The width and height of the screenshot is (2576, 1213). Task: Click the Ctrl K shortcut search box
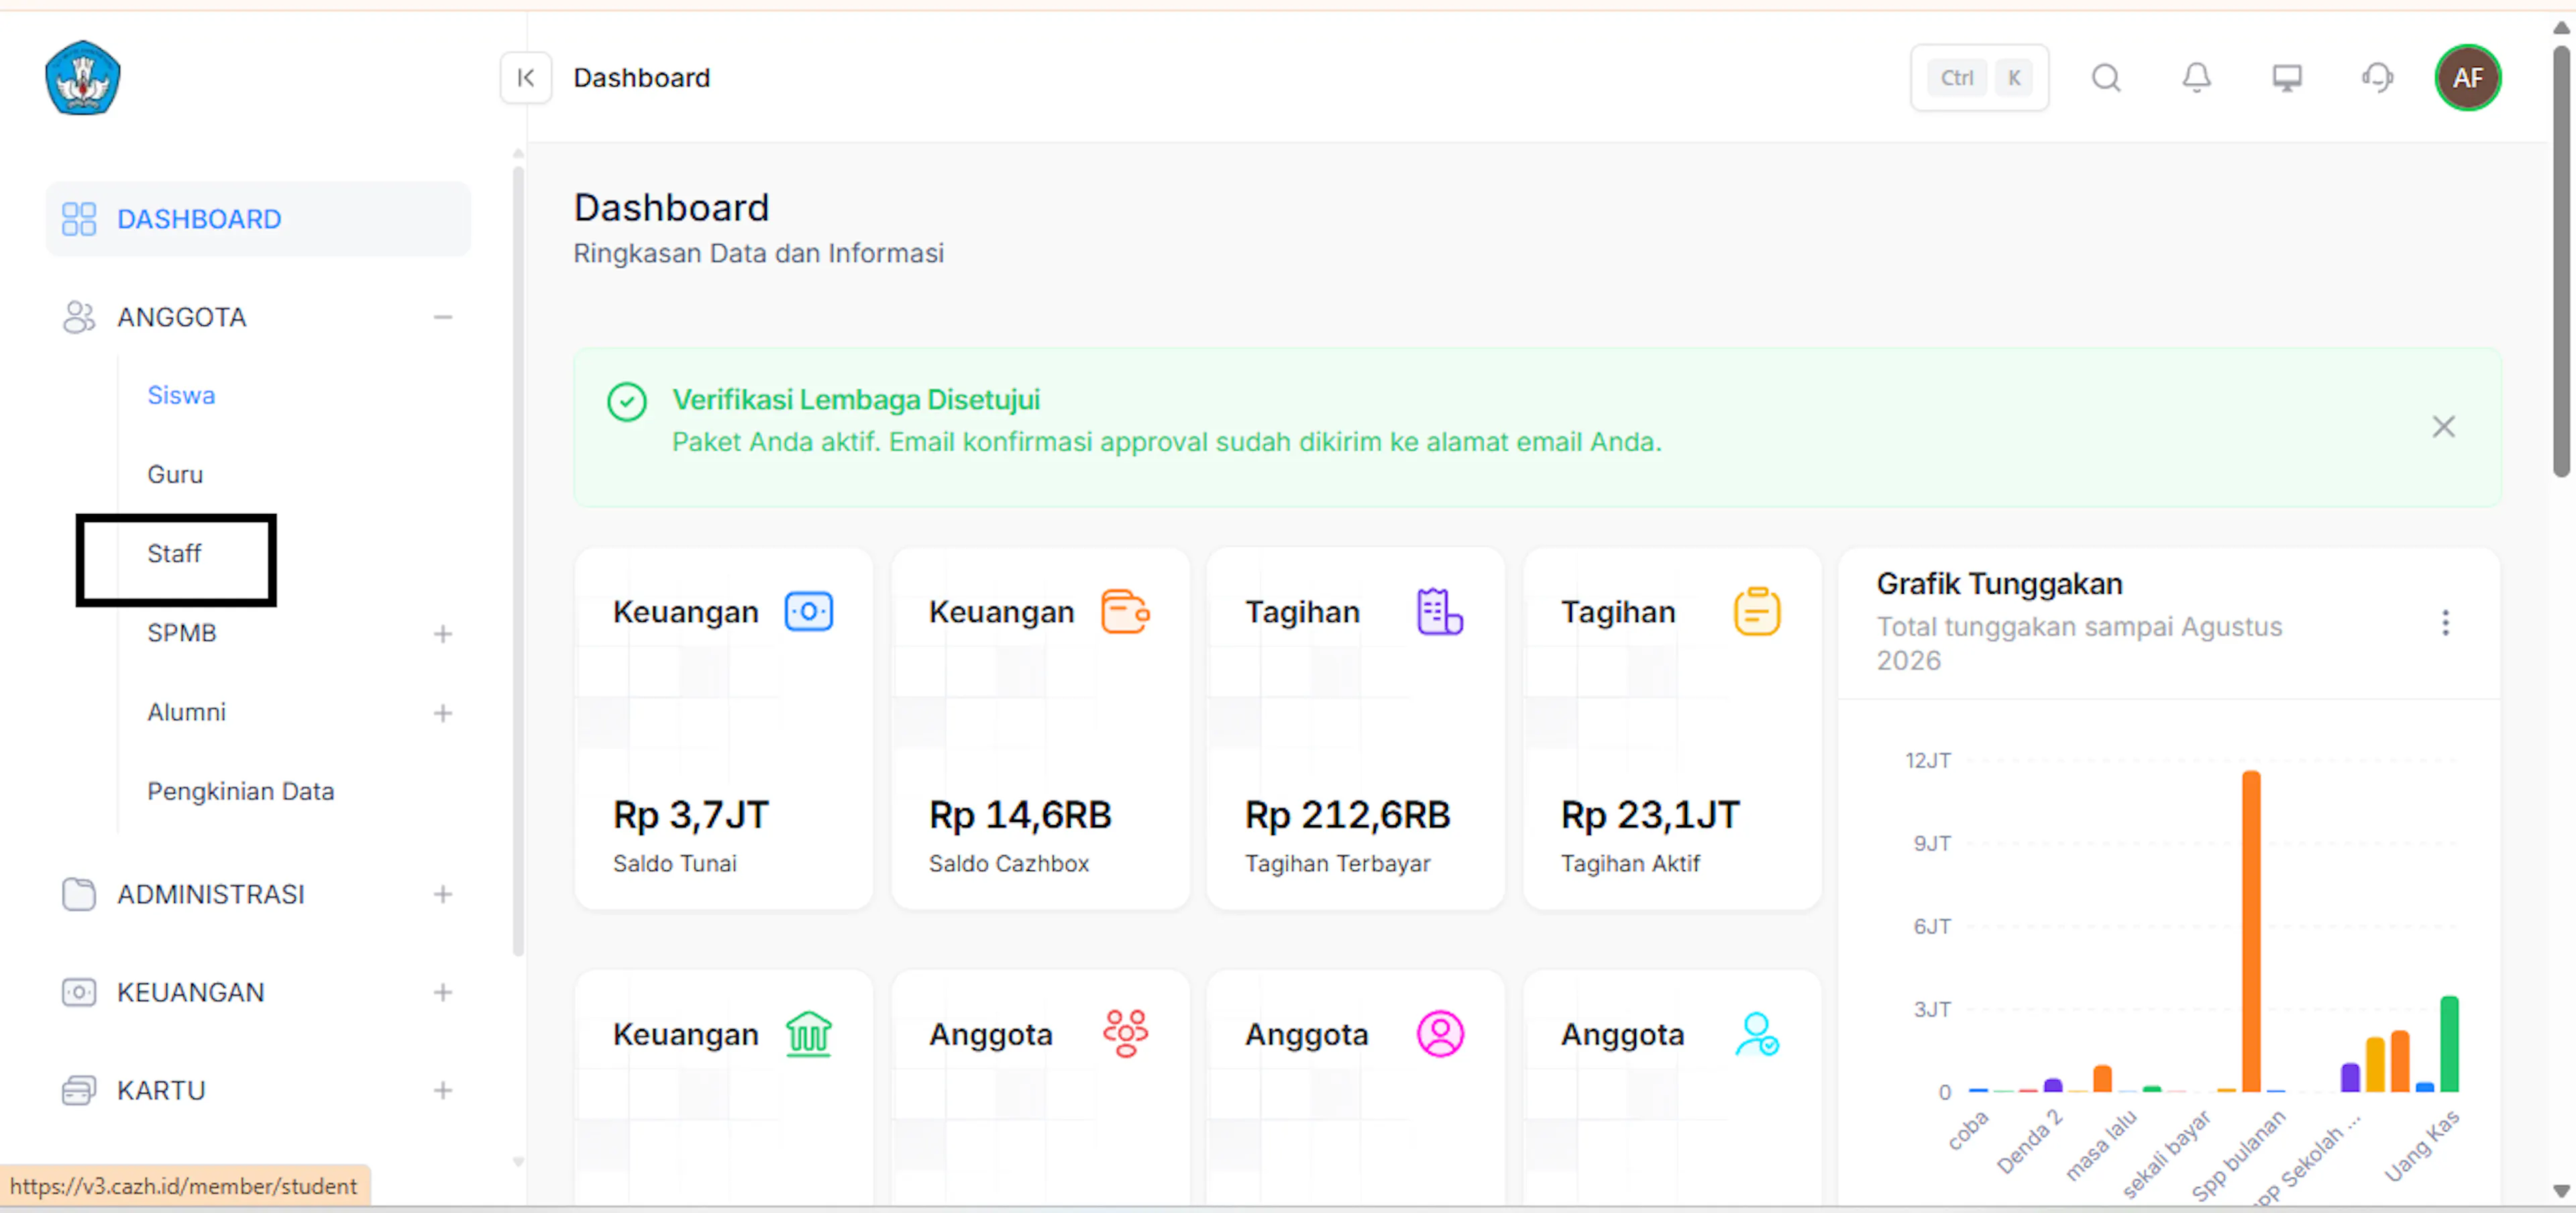(x=1979, y=77)
